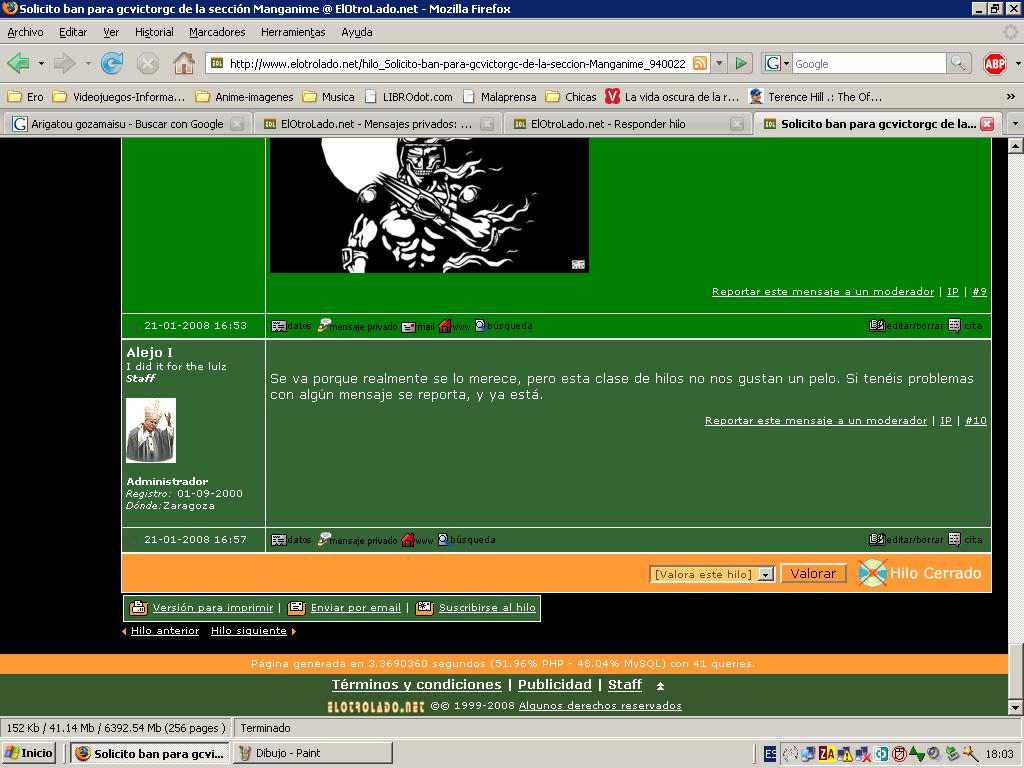1024x768 pixels.
Task: Click the Valorar button
Action: (x=813, y=573)
